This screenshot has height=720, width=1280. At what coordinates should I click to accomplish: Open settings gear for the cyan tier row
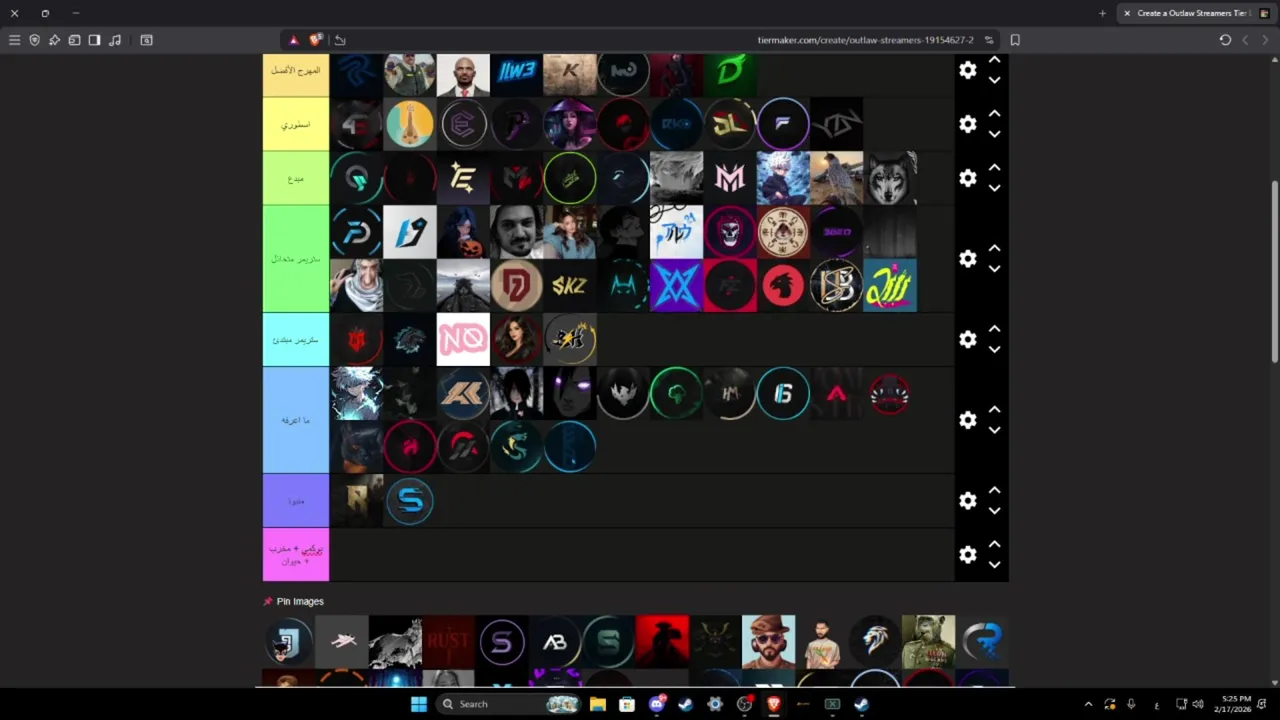pos(967,340)
